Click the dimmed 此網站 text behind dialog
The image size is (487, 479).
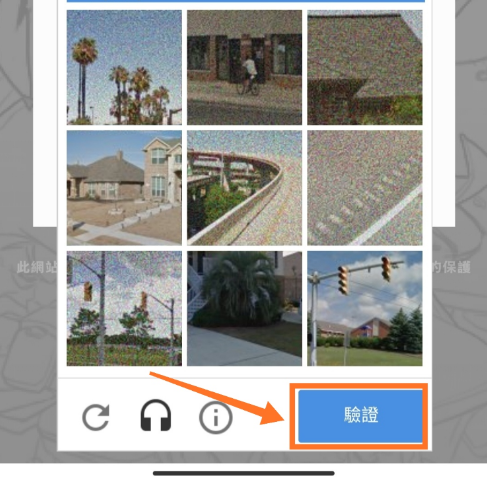[x=37, y=267]
